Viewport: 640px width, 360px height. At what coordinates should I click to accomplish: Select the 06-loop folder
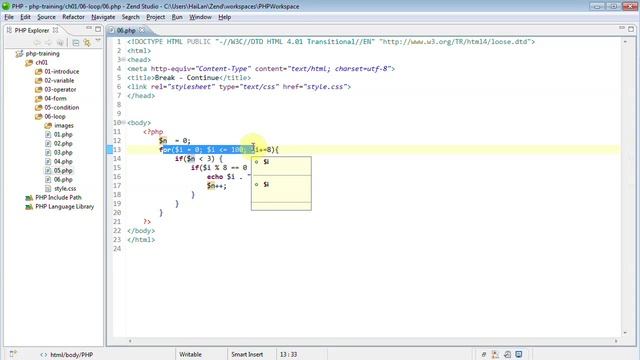click(x=55, y=116)
